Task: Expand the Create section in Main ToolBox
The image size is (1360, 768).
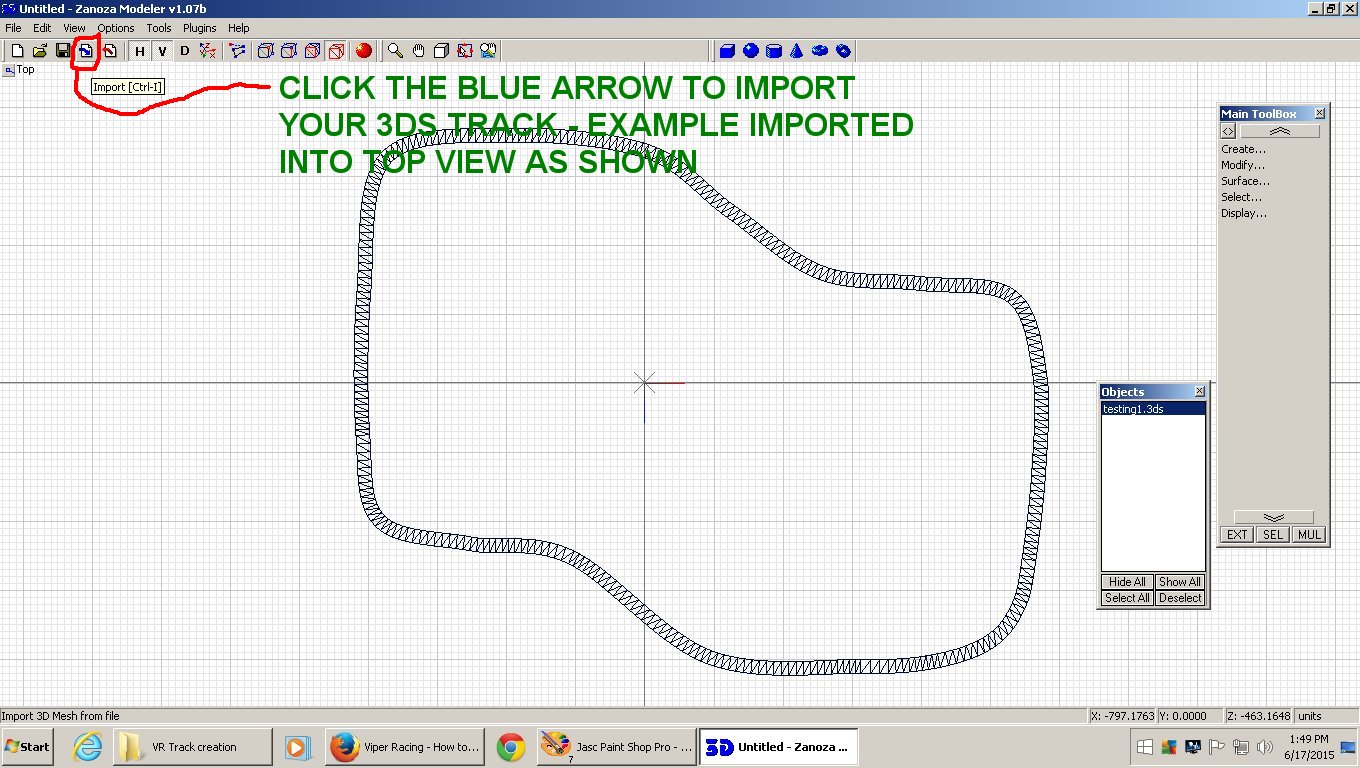Action: point(1243,149)
